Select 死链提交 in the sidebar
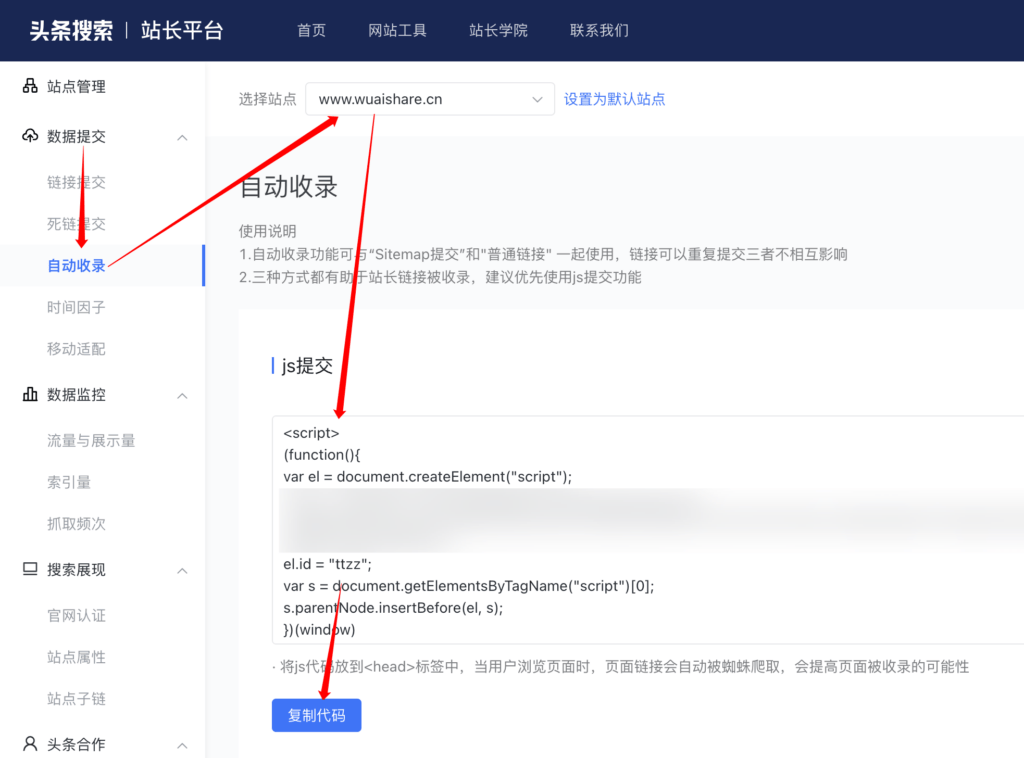1024x758 pixels. click(76, 224)
